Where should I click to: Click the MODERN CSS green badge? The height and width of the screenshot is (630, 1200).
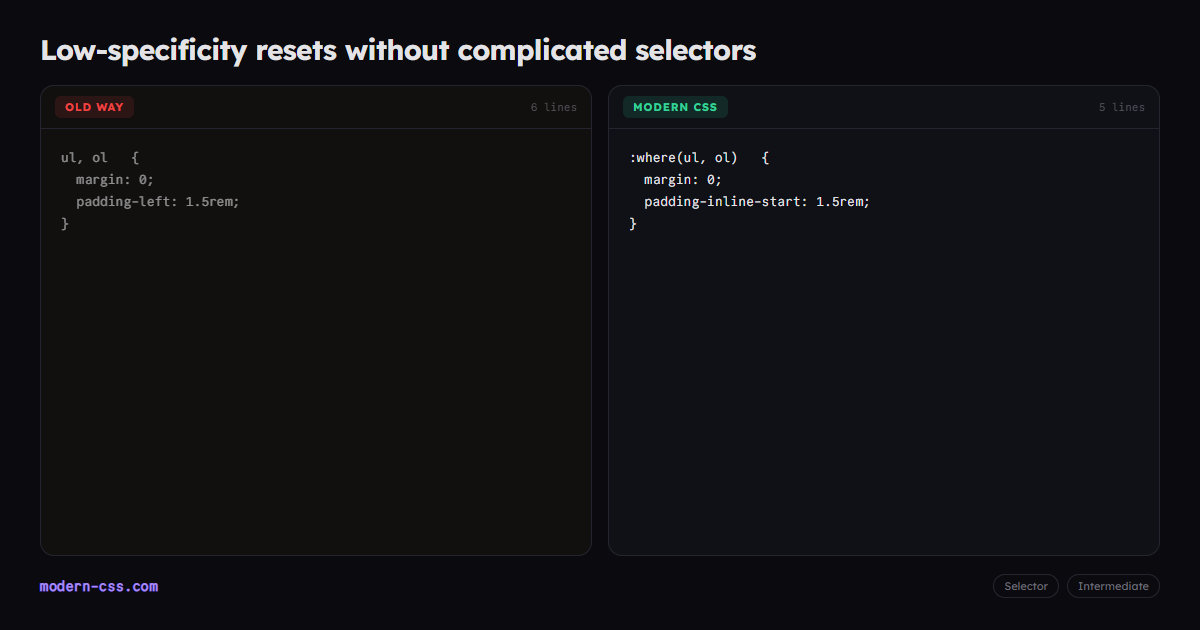(x=675, y=107)
